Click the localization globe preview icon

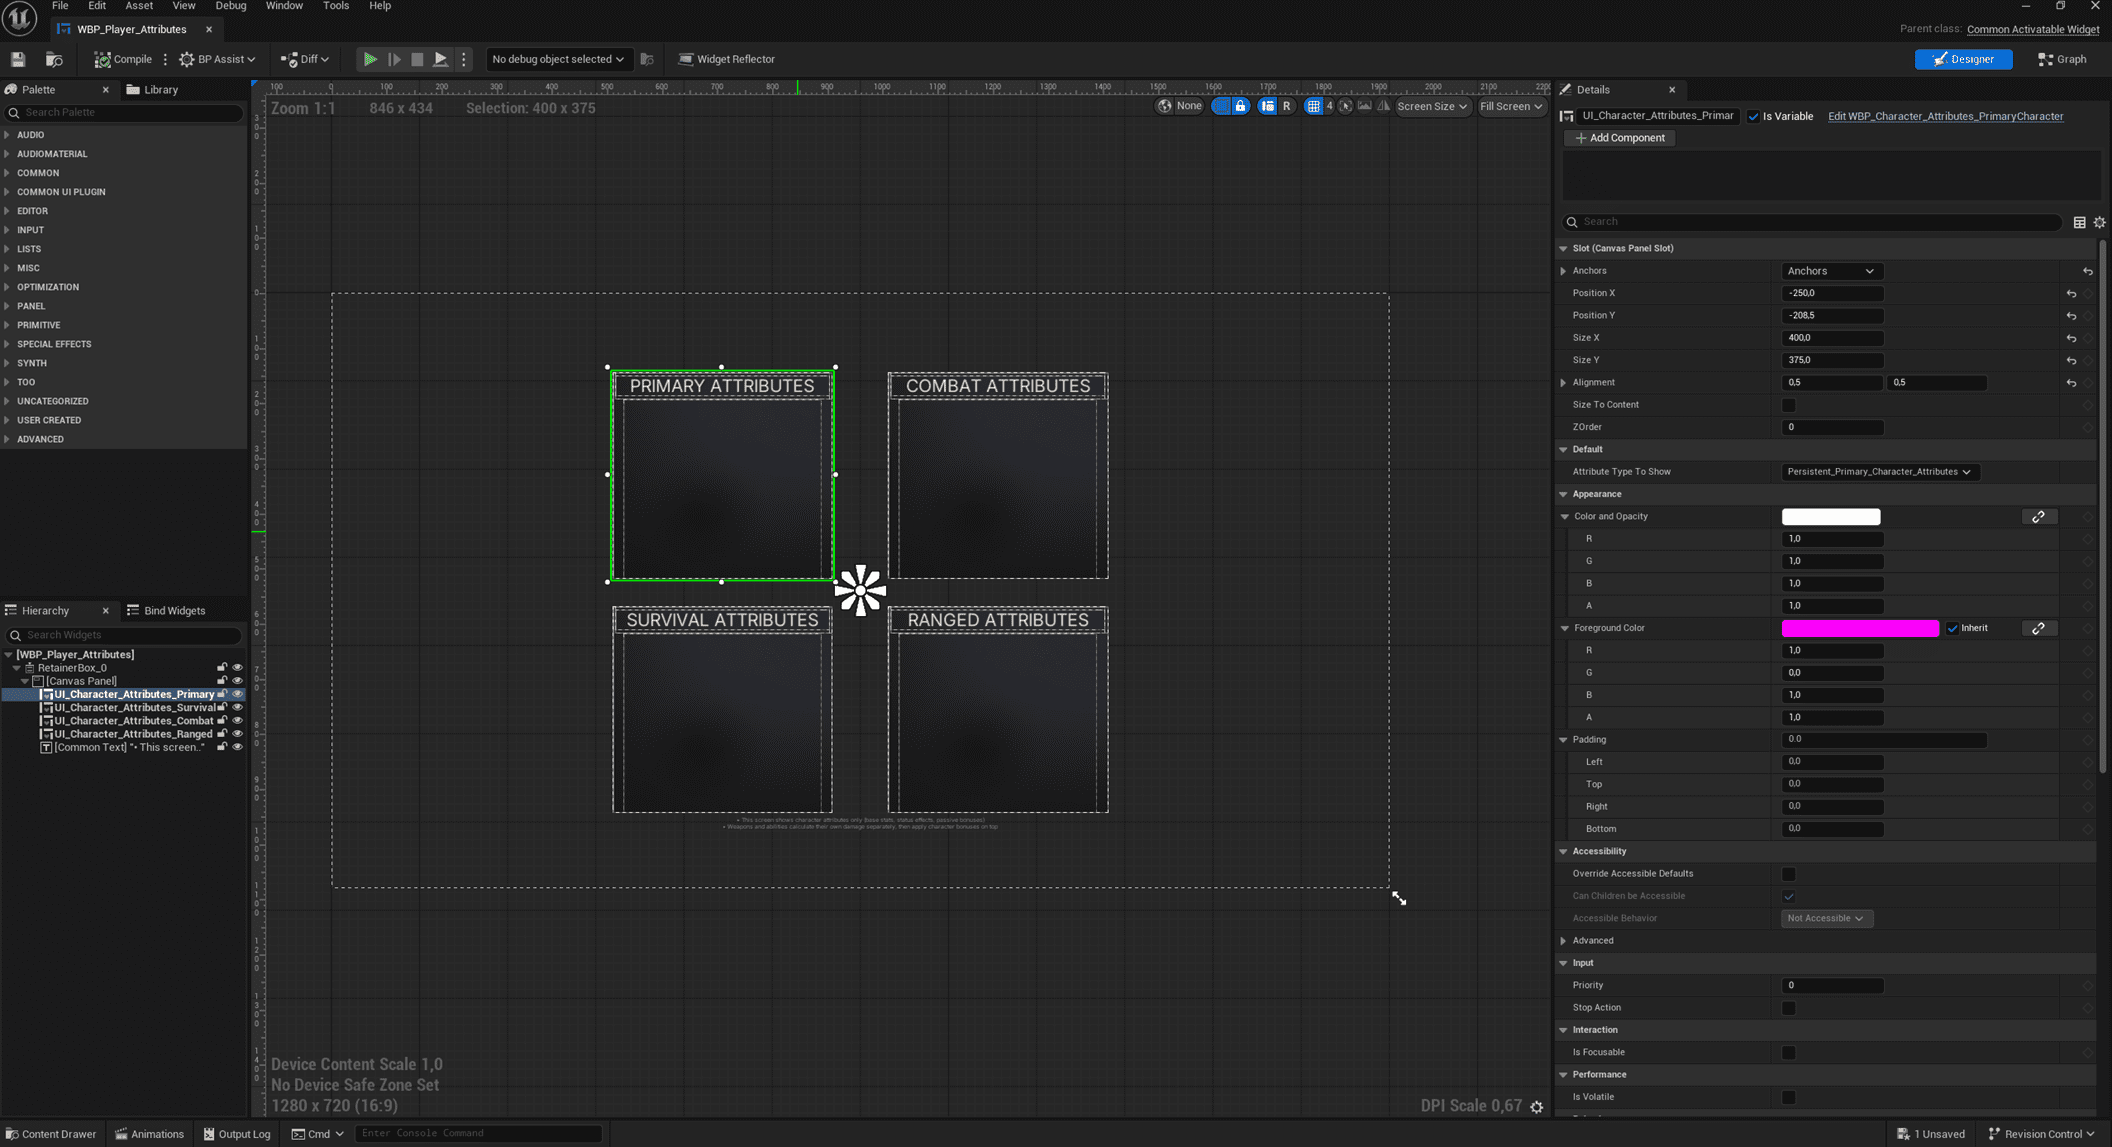pyautogui.click(x=1164, y=106)
